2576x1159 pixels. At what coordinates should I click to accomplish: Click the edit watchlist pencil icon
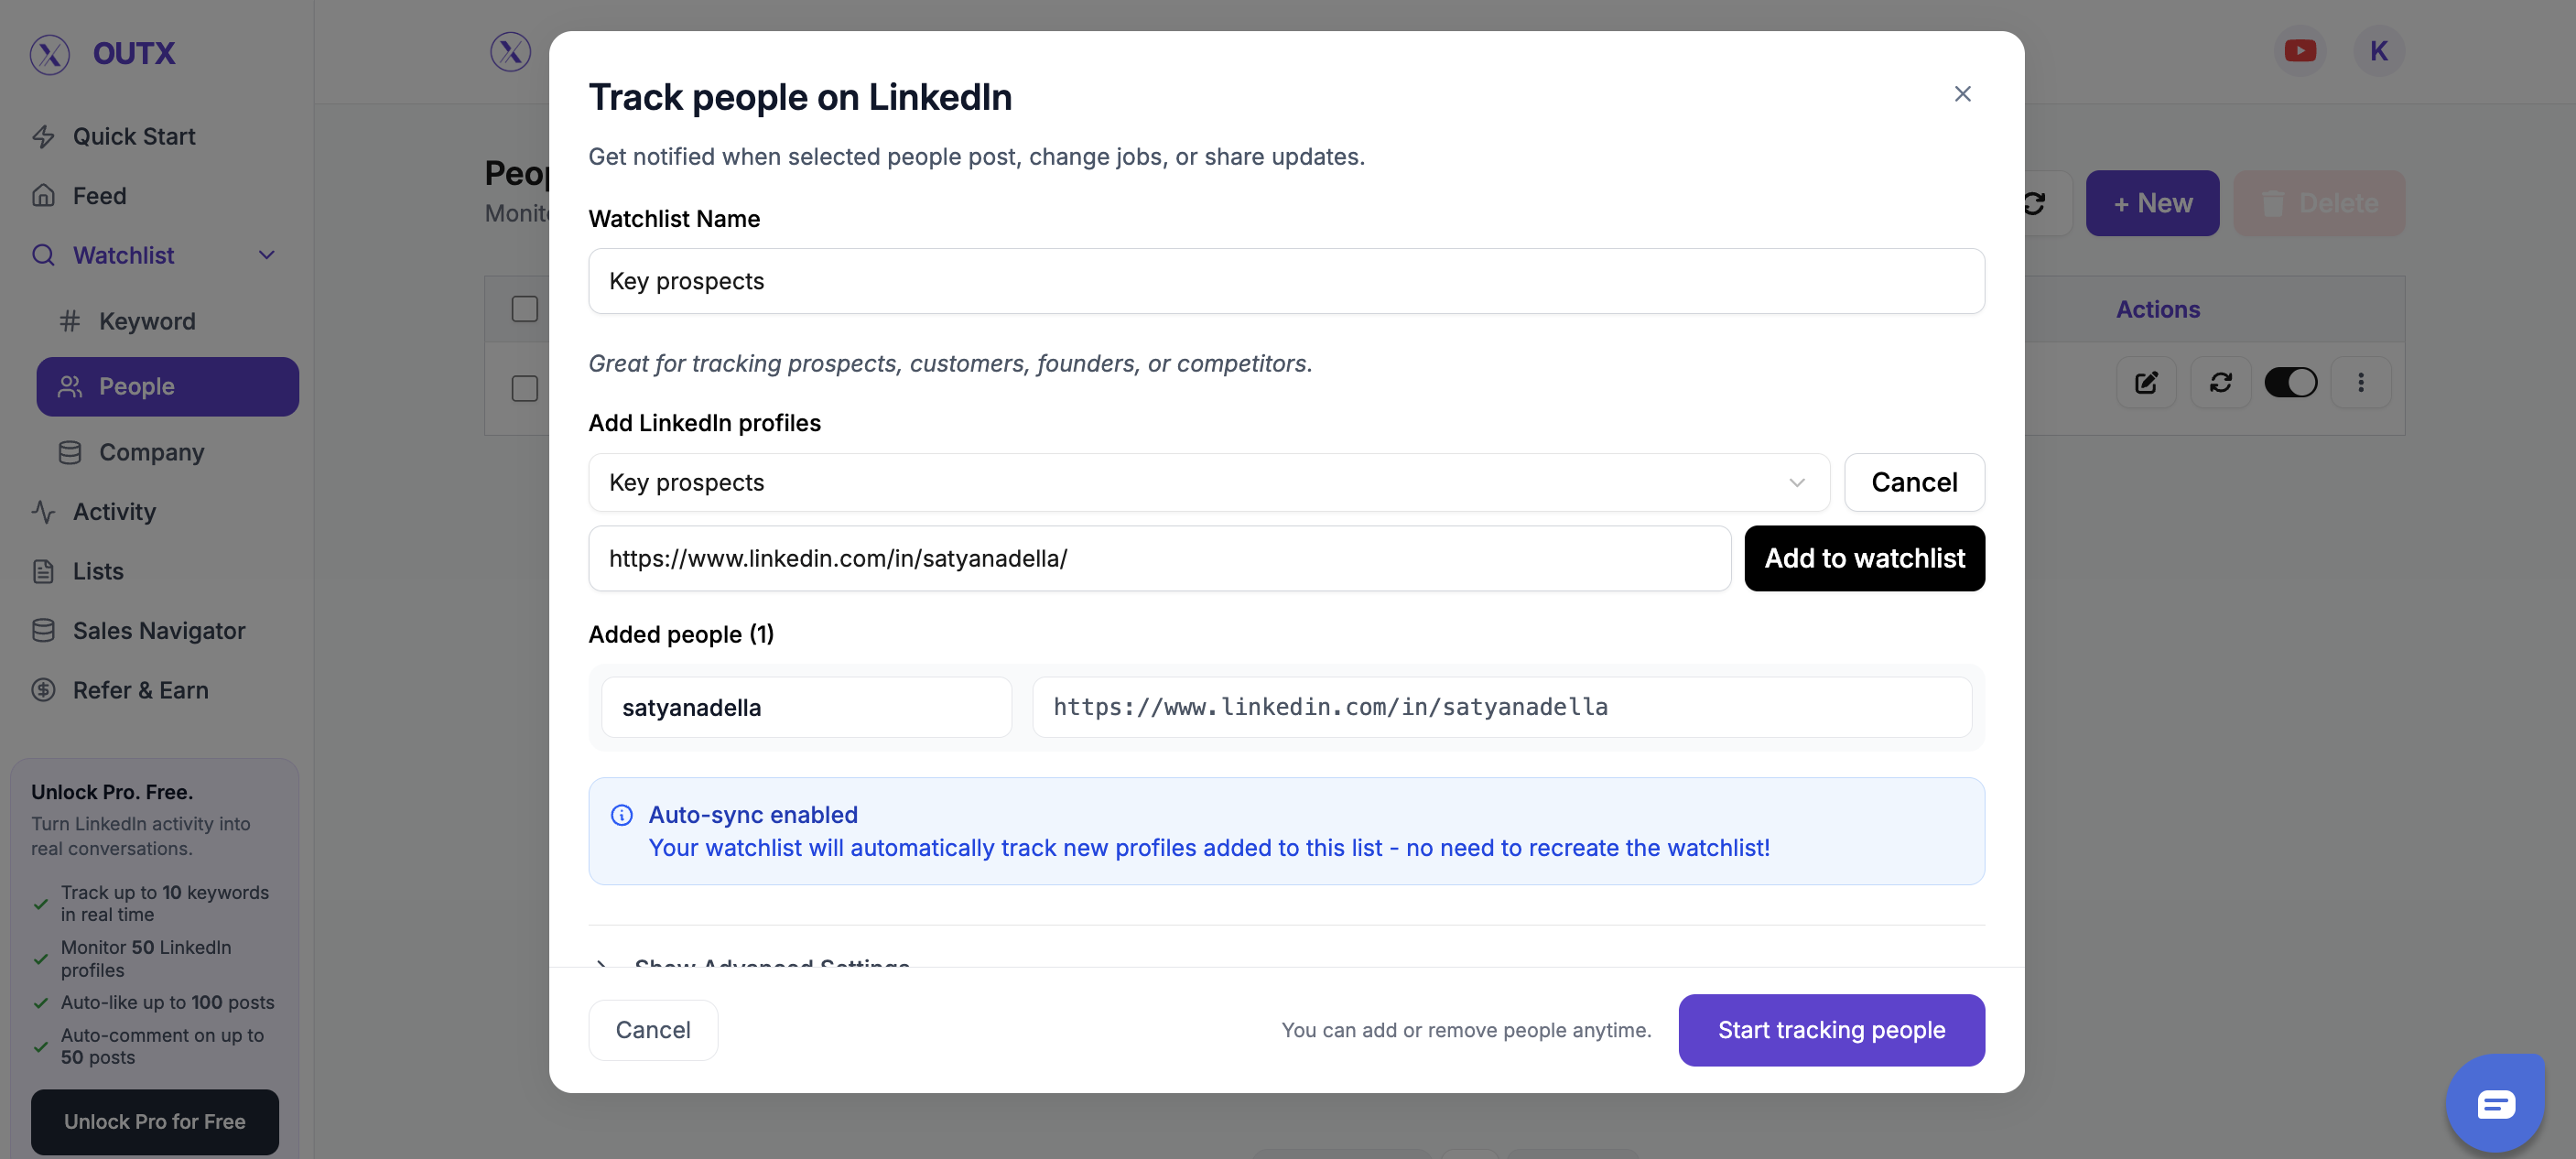pos(2146,382)
